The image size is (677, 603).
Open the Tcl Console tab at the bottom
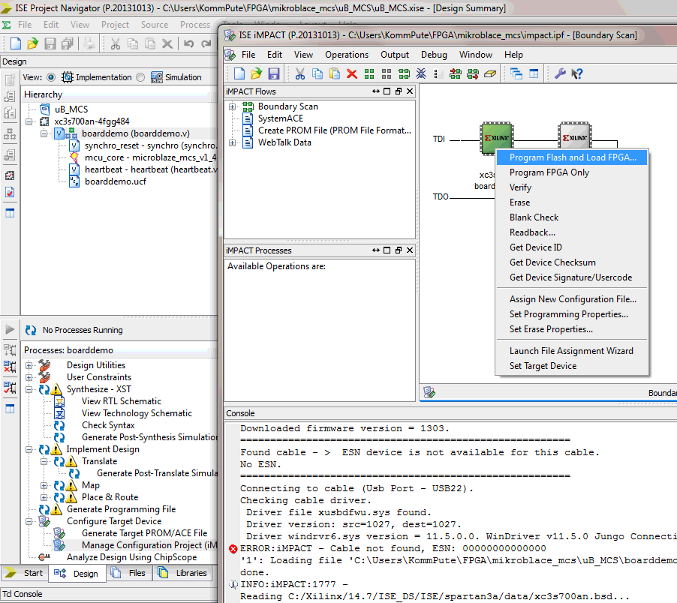pos(22,594)
